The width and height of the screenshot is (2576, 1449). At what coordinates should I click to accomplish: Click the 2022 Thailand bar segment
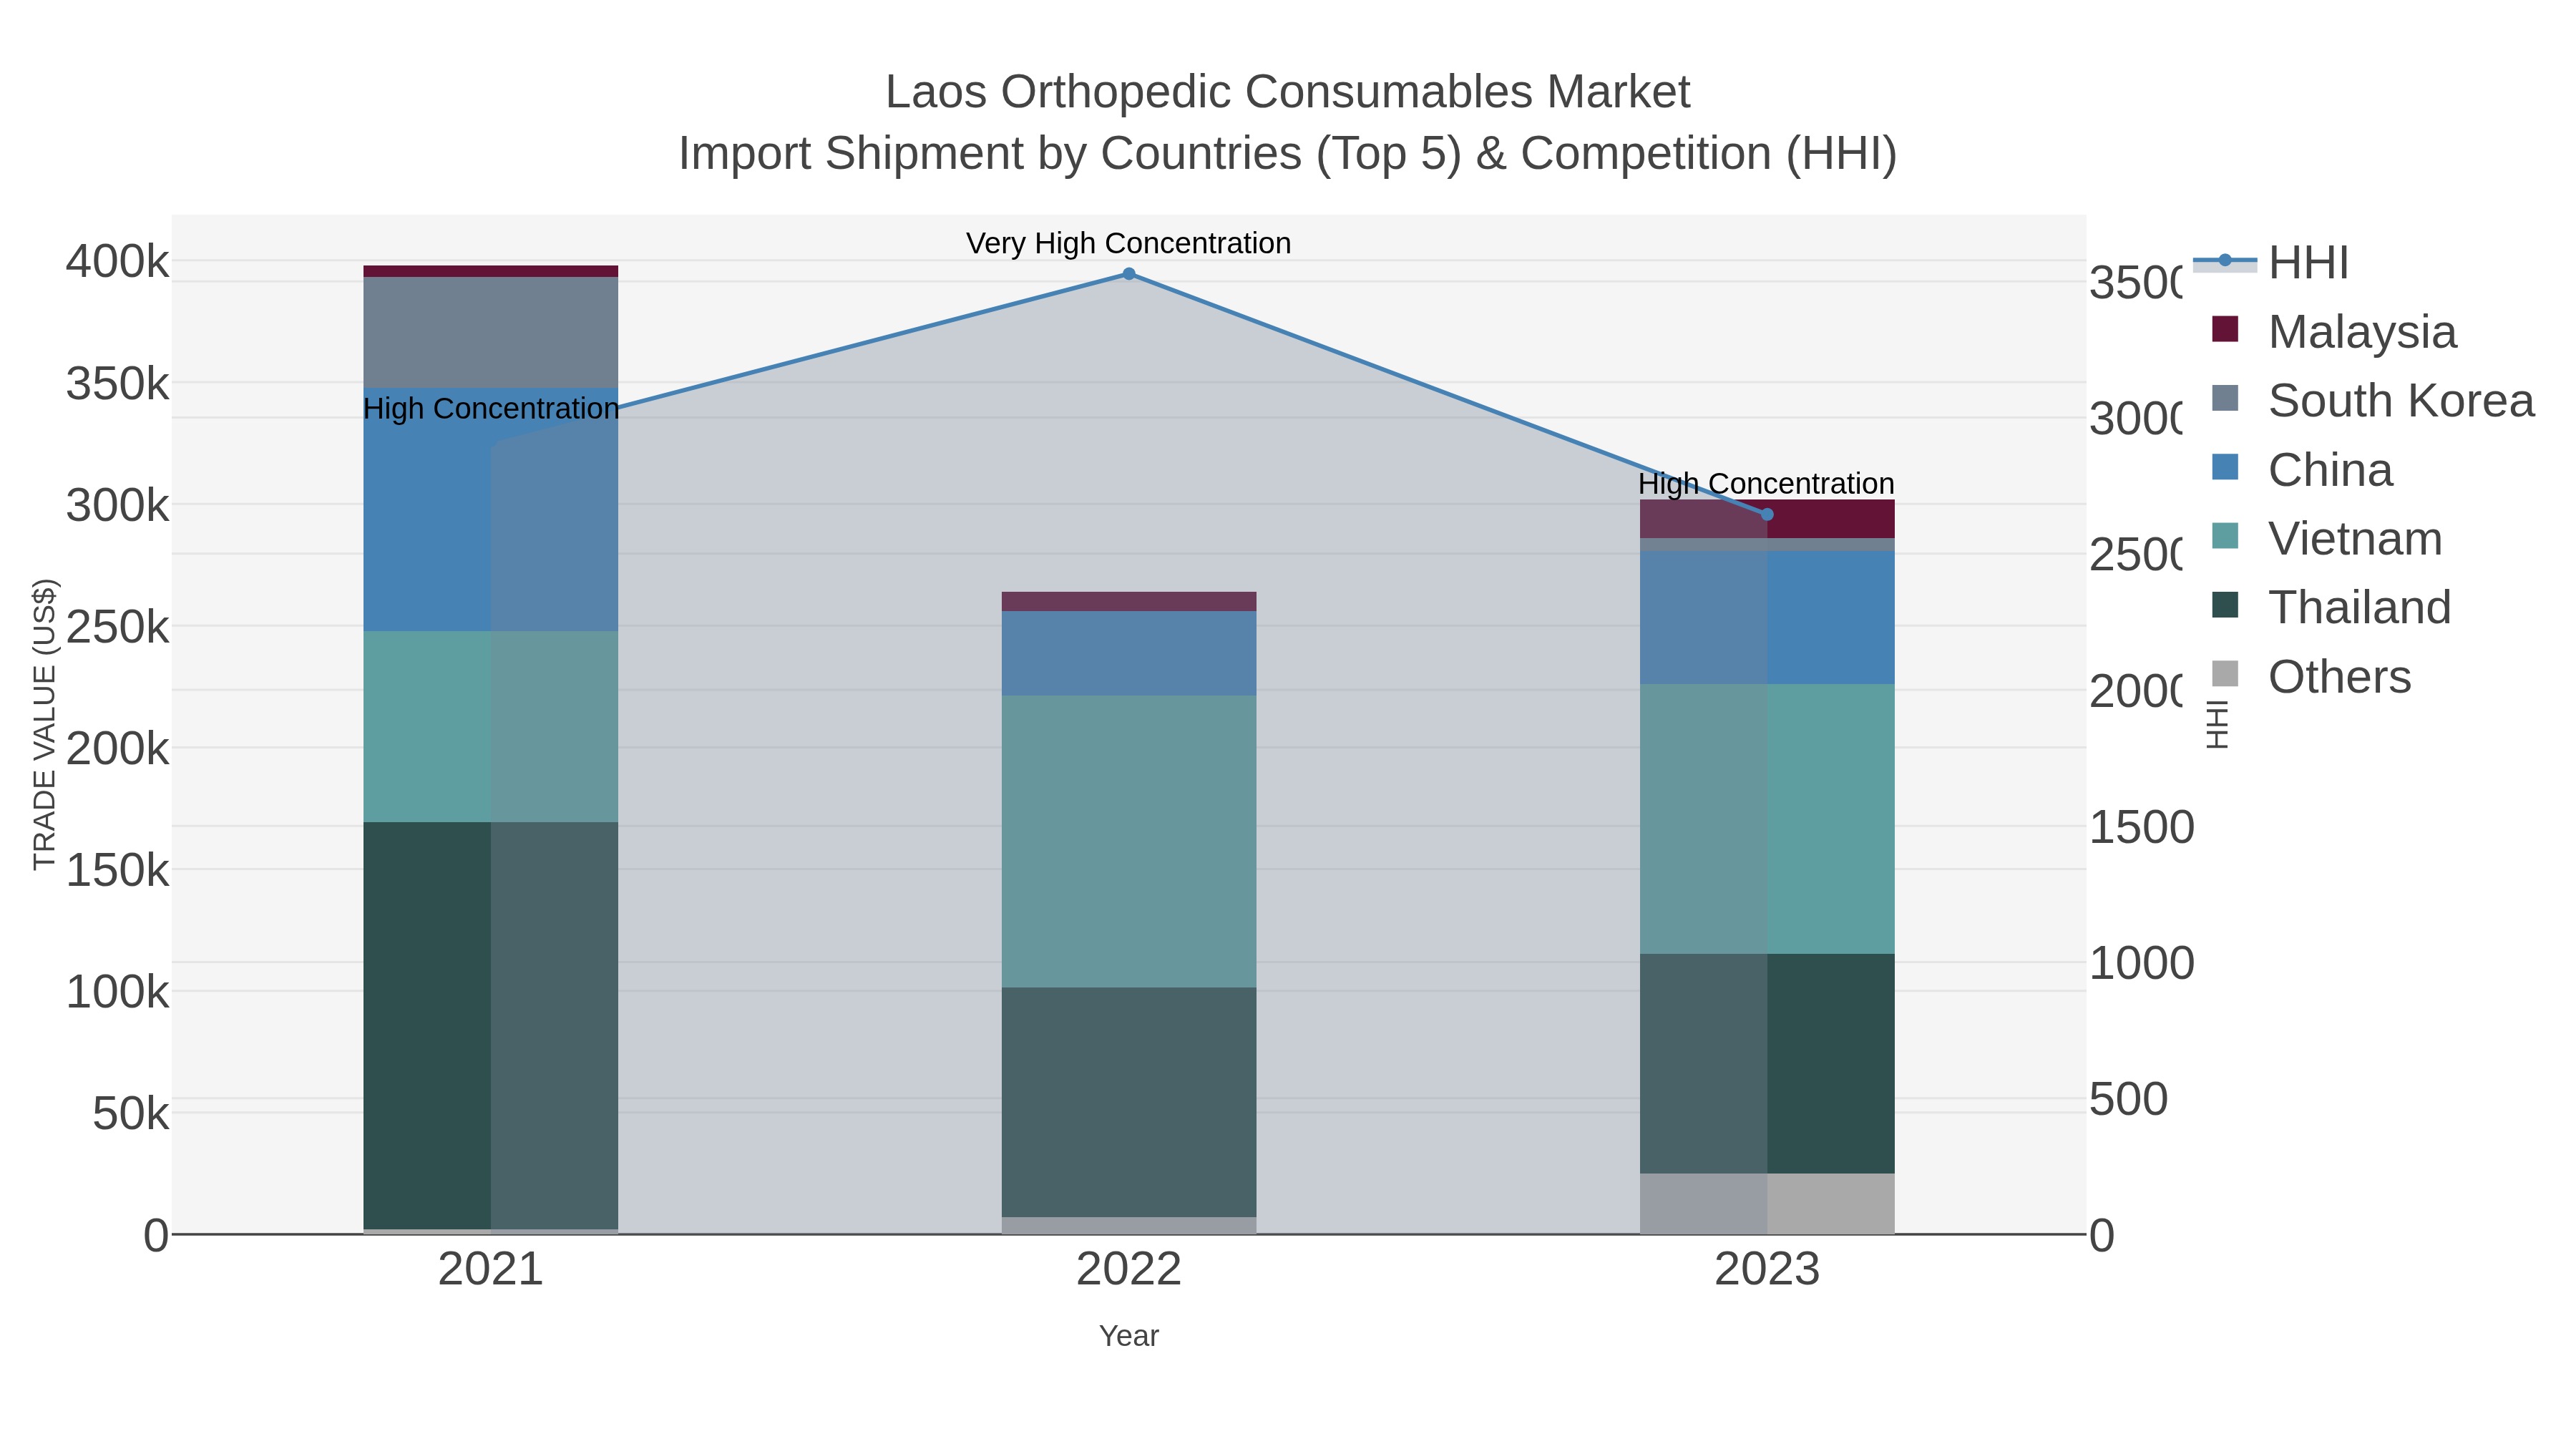tap(1129, 1102)
